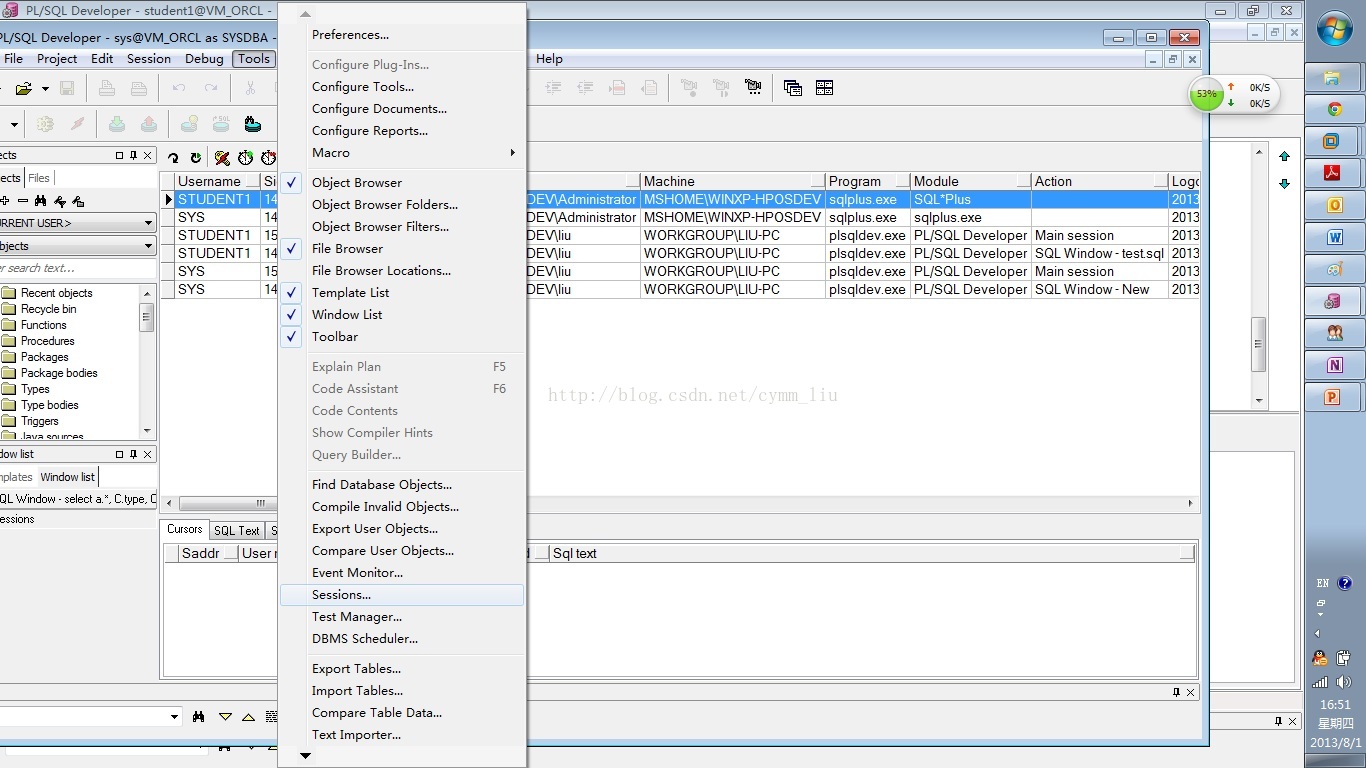Image resolution: width=1366 pixels, height=768 pixels.
Task: Click the filter icon in Object Browser toolbar
Action: pos(60,201)
